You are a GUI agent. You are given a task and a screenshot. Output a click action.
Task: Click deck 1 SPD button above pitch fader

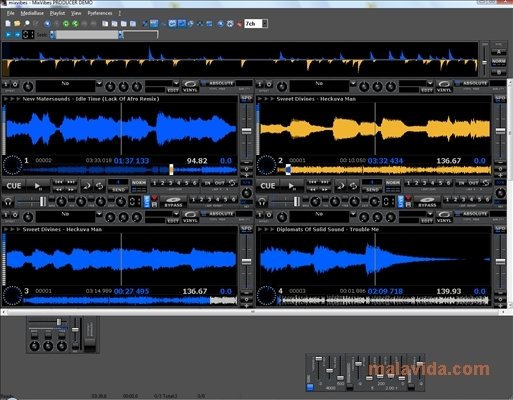[246, 98]
